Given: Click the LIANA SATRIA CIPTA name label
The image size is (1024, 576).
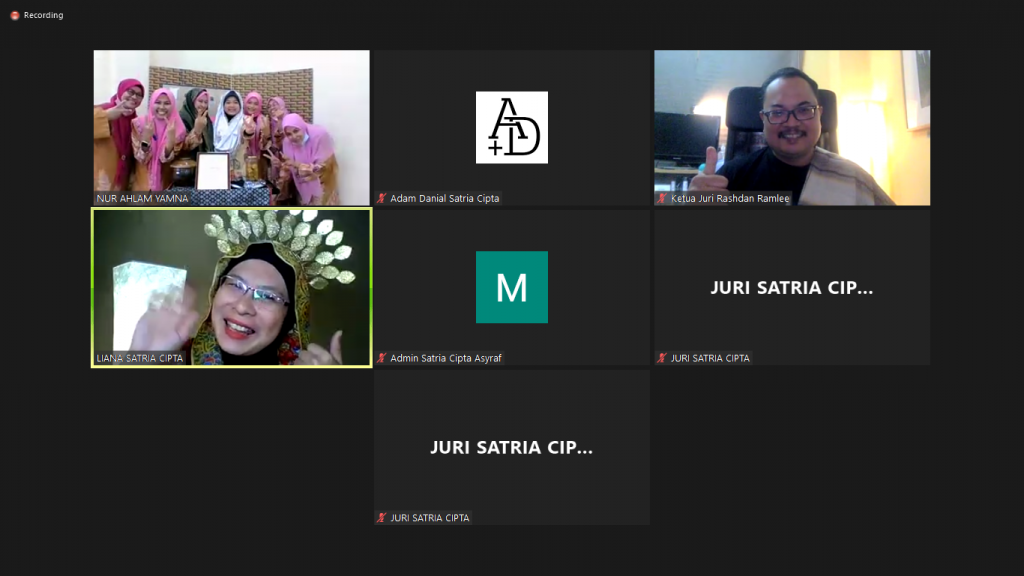Looking at the screenshot, I should pos(140,358).
